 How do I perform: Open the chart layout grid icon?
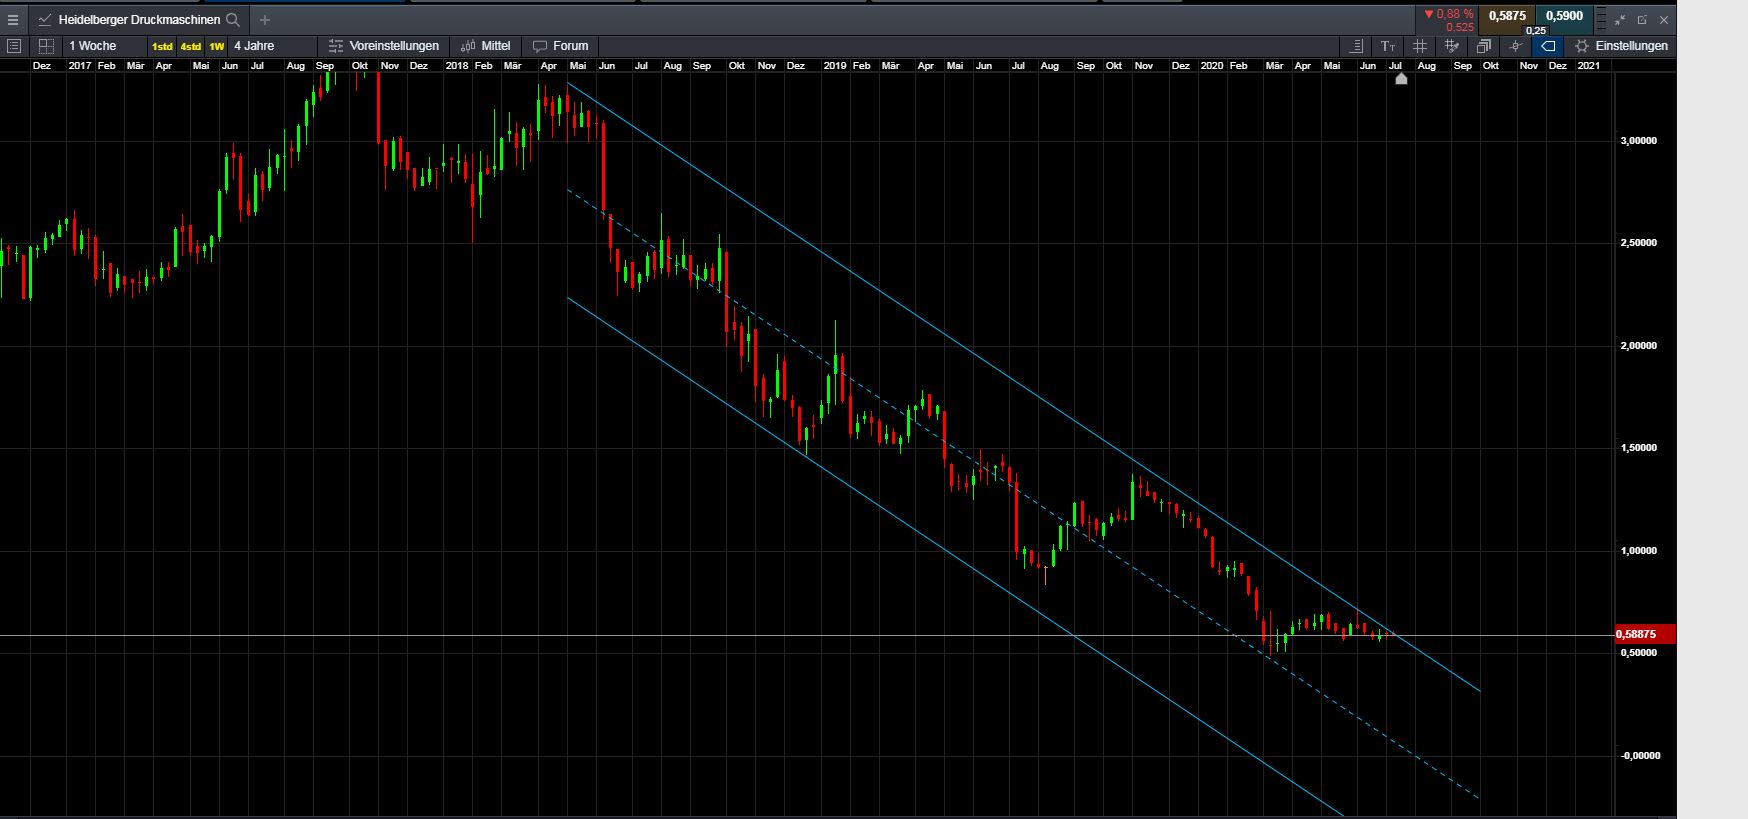pos(46,46)
